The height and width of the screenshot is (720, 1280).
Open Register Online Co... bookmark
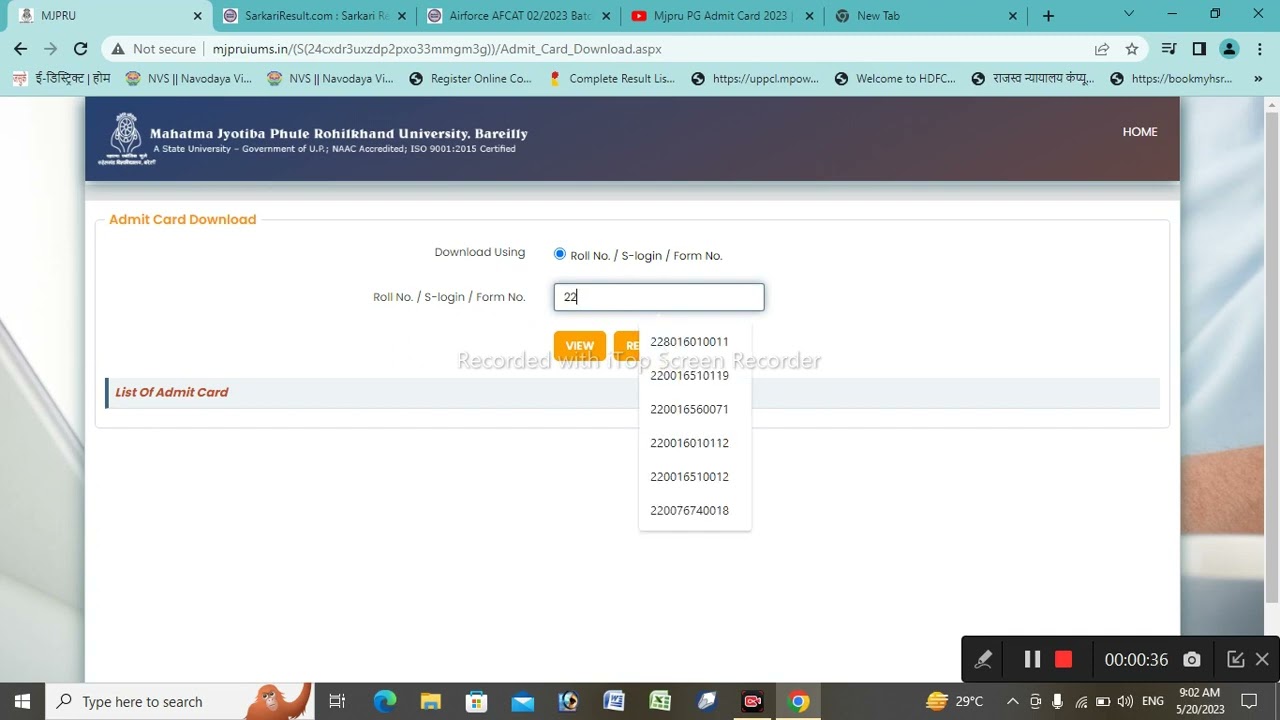(x=470, y=78)
